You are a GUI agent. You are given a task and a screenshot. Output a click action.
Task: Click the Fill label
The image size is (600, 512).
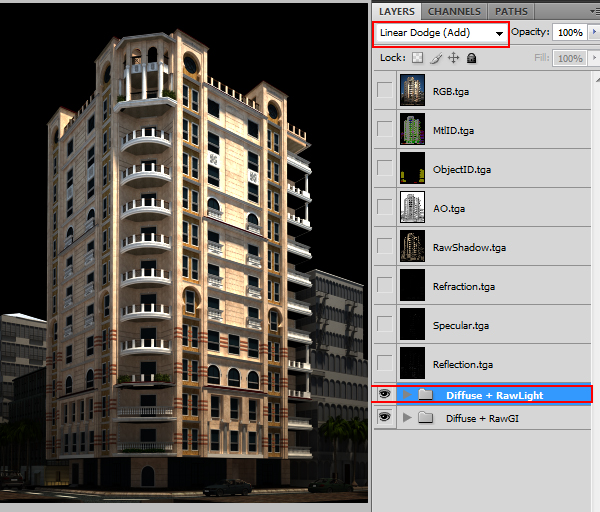[542, 58]
